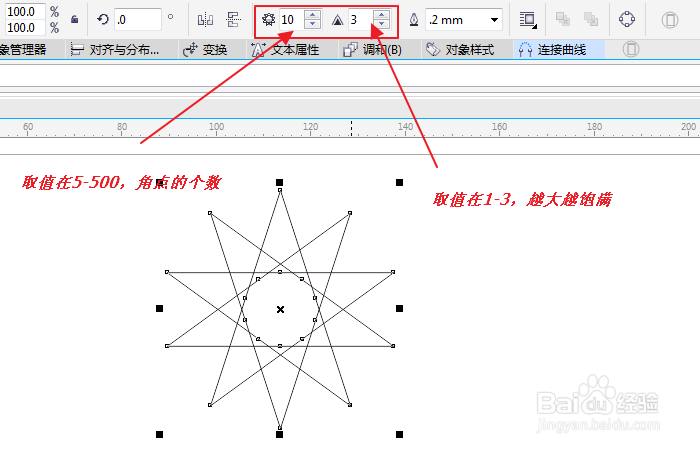The height and width of the screenshot is (450, 700).
Task: Click the star's topmost point node
Action: (280, 190)
